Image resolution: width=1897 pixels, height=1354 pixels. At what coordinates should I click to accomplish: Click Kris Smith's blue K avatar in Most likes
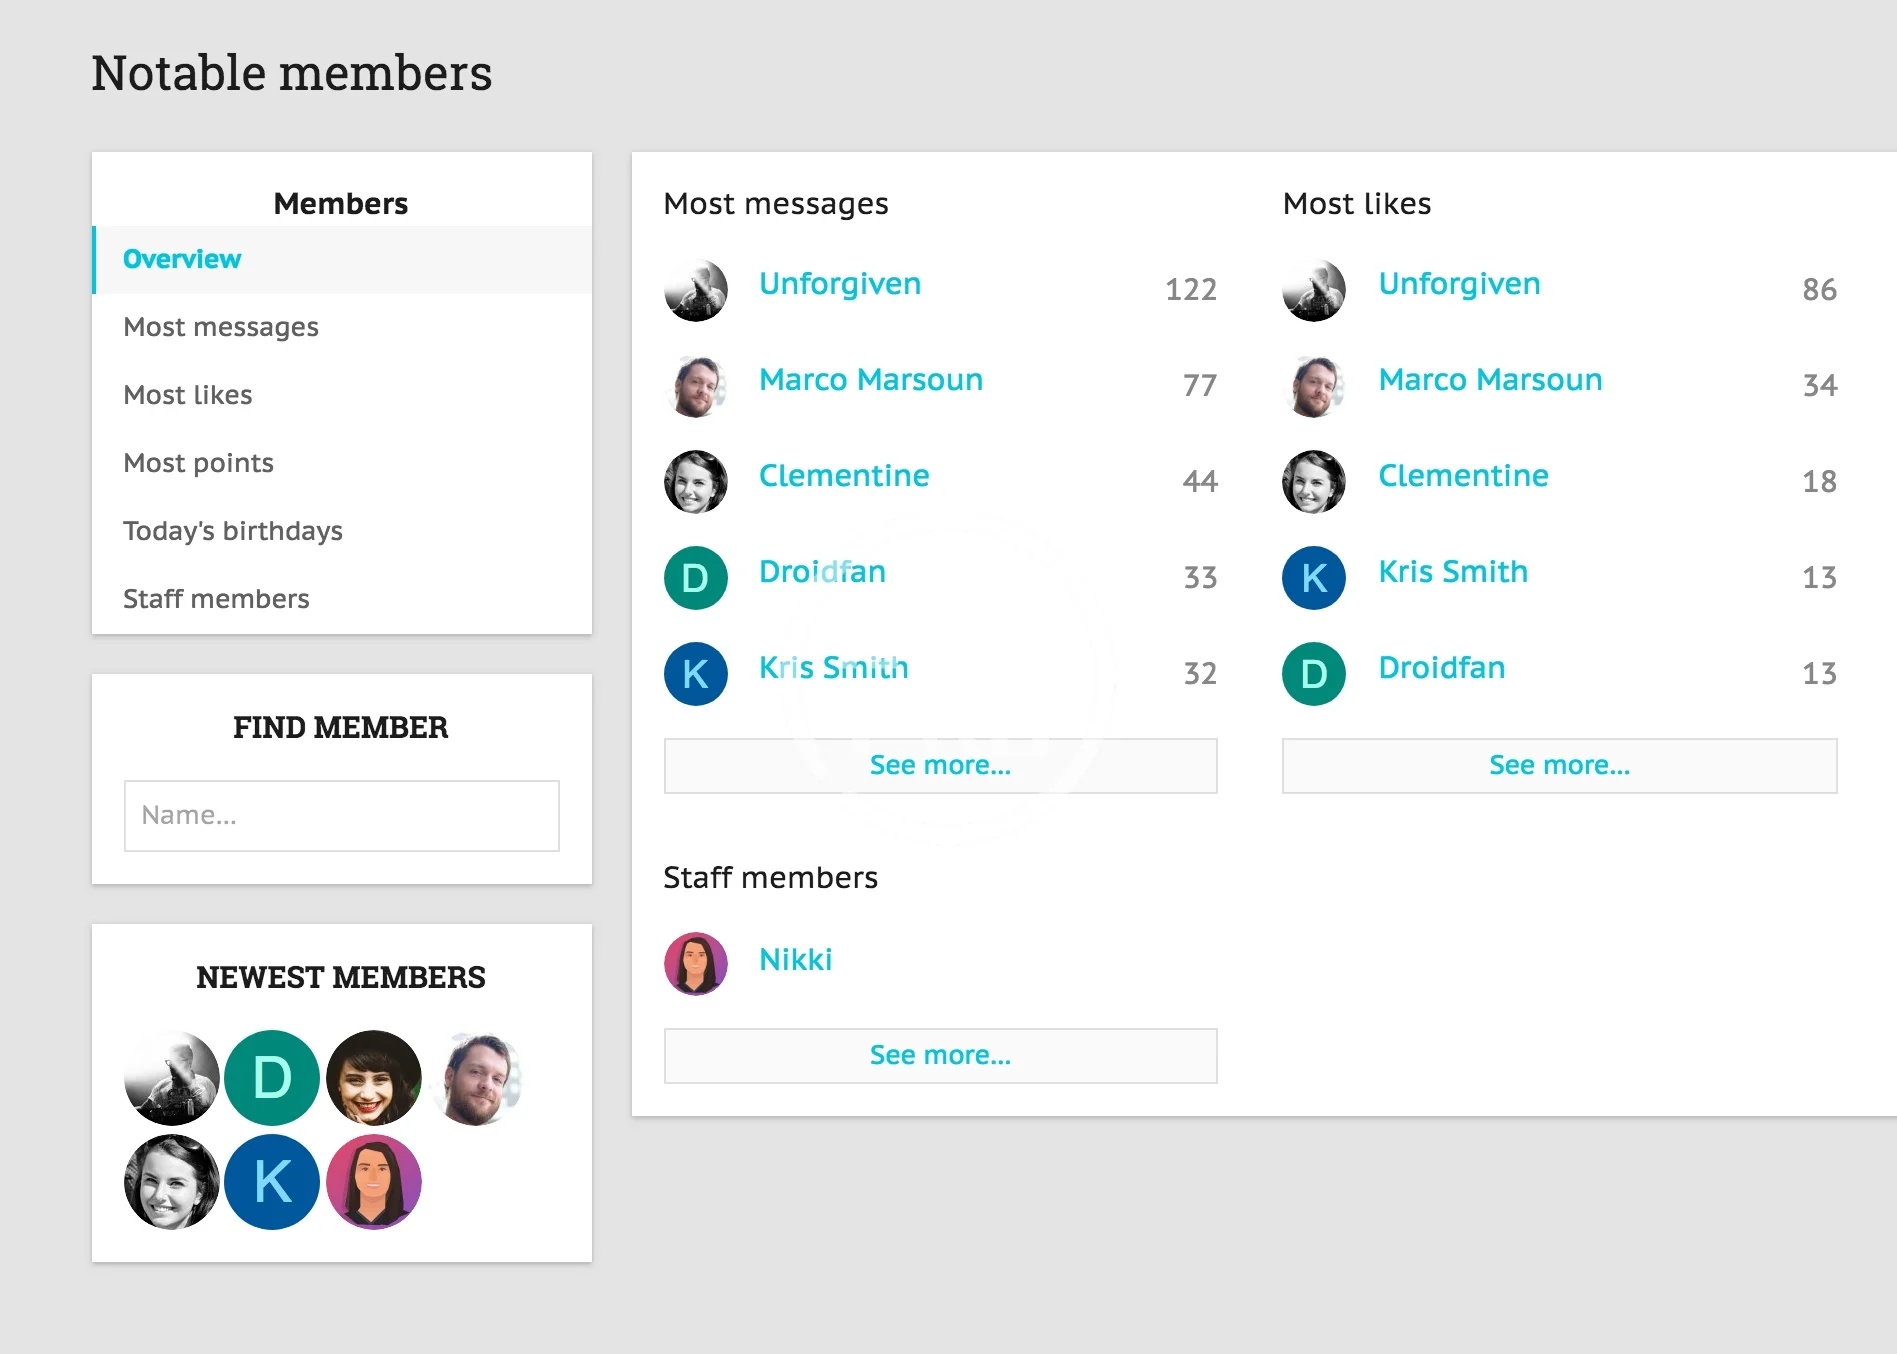coord(1313,578)
